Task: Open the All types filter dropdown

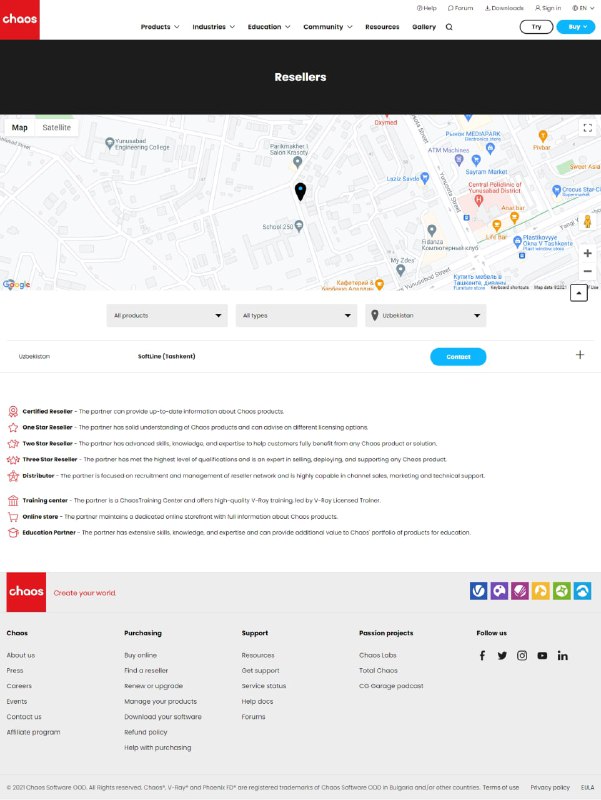Action: pos(296,315)
